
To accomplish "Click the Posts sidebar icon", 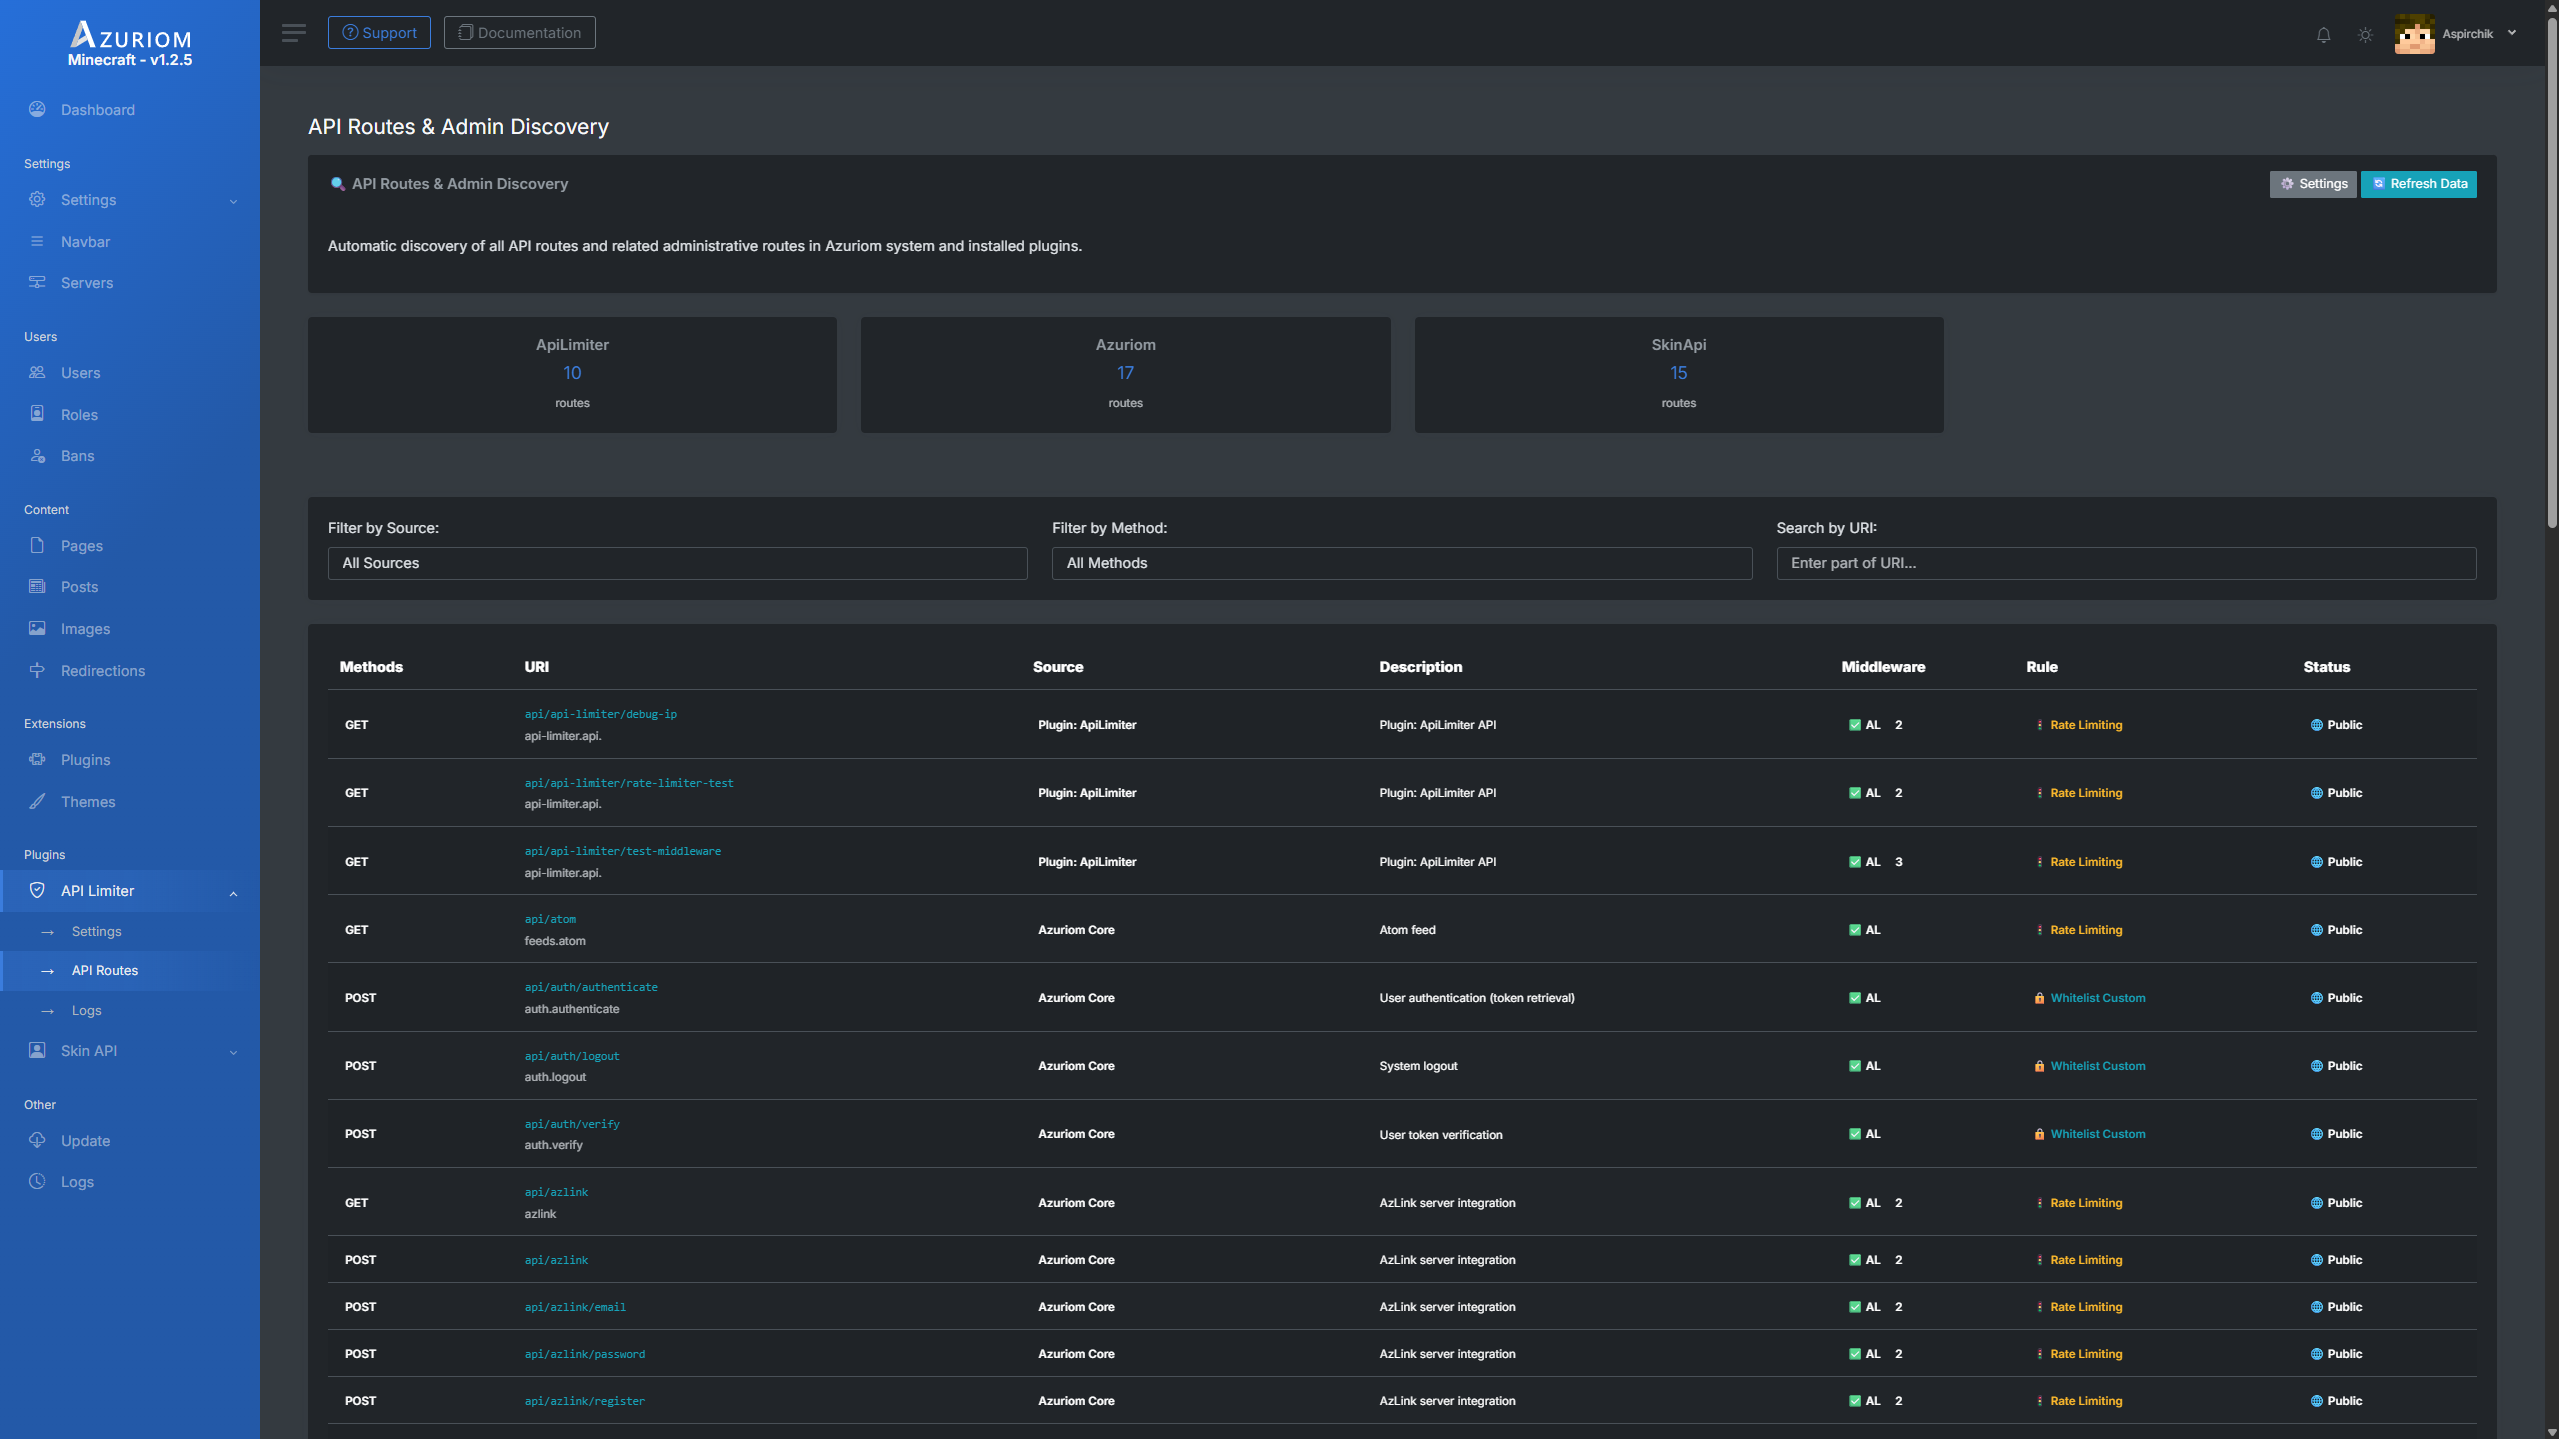I will pos(37,586).
